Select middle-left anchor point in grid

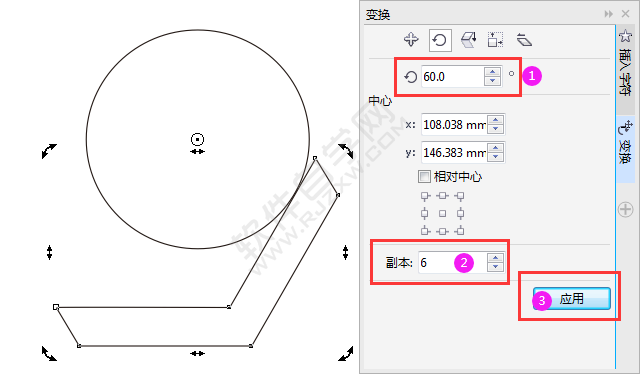click(425, 213)
